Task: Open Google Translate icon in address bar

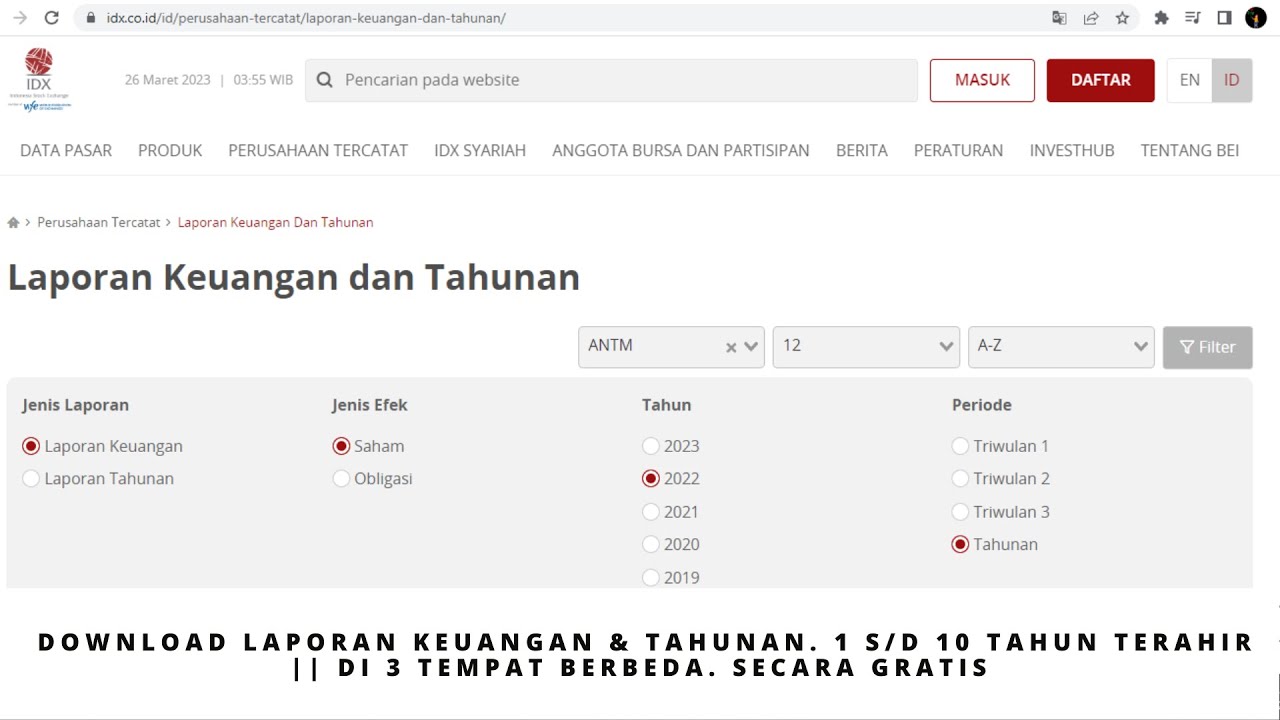Action: click(1059, 18)
